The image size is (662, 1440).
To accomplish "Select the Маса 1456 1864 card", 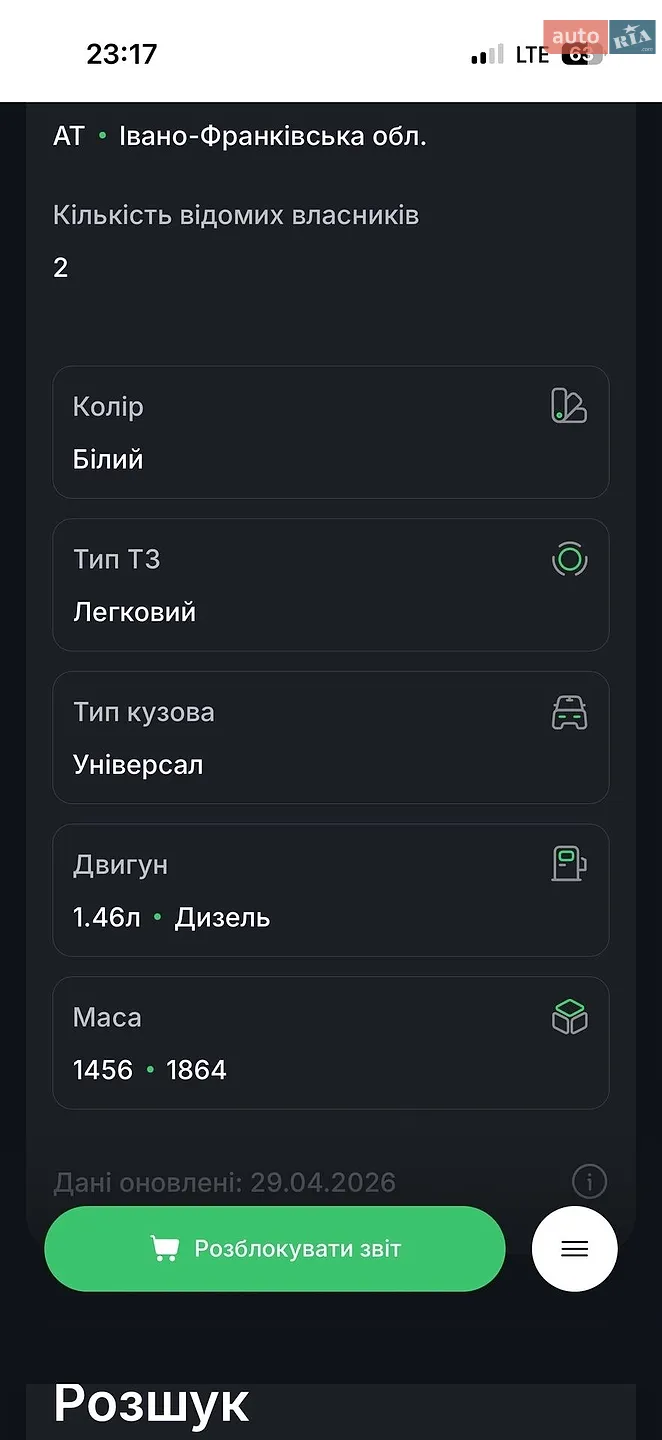I will point(331,1043).
